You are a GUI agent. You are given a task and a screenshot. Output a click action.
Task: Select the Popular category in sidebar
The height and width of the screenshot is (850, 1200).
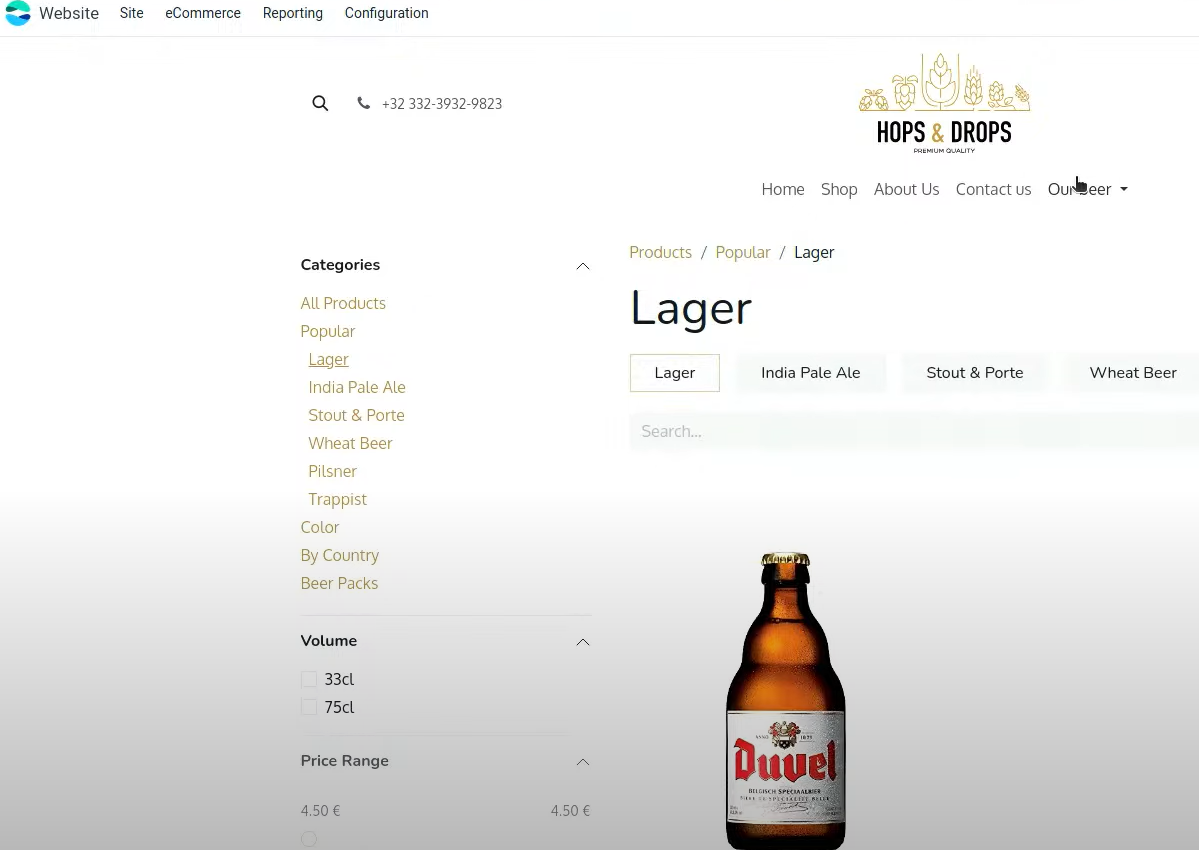click(x=328, y=331)
